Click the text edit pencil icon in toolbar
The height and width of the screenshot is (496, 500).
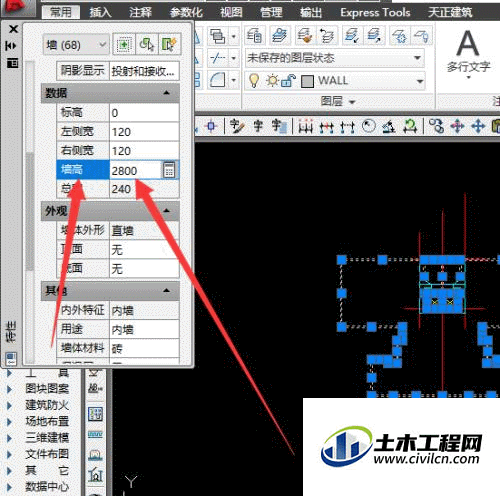[x=237, y=126]
